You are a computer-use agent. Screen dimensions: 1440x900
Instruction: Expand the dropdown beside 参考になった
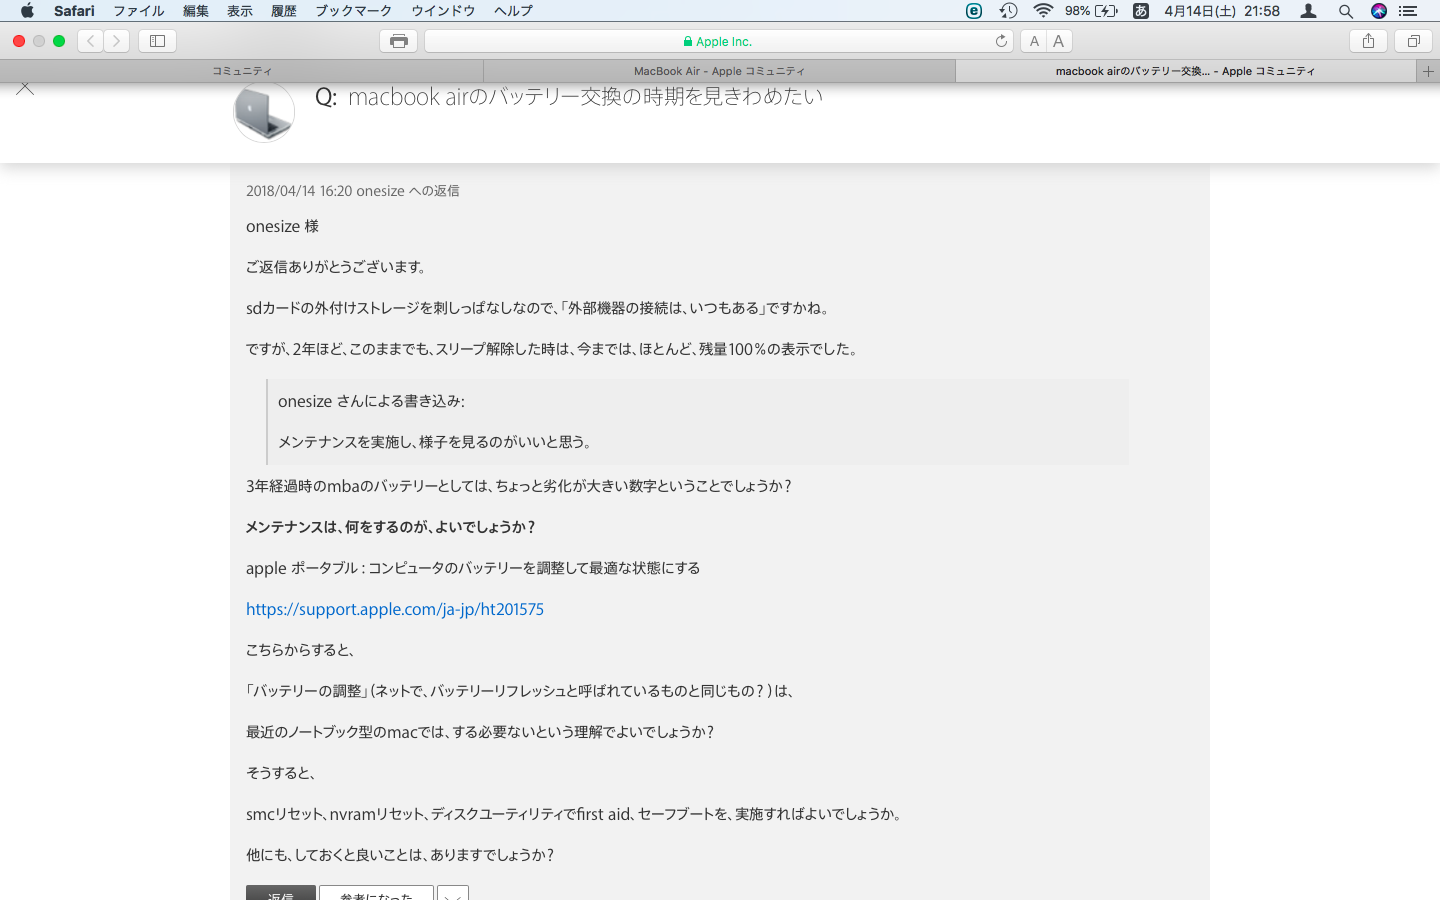[x=453, y=893]
